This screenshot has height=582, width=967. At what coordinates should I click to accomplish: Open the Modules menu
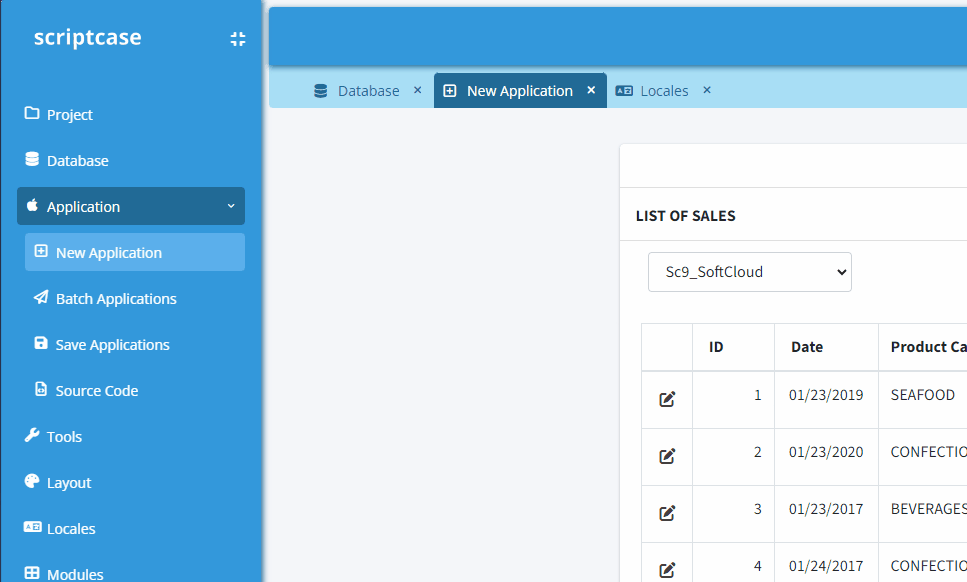[x=74, y=574]
